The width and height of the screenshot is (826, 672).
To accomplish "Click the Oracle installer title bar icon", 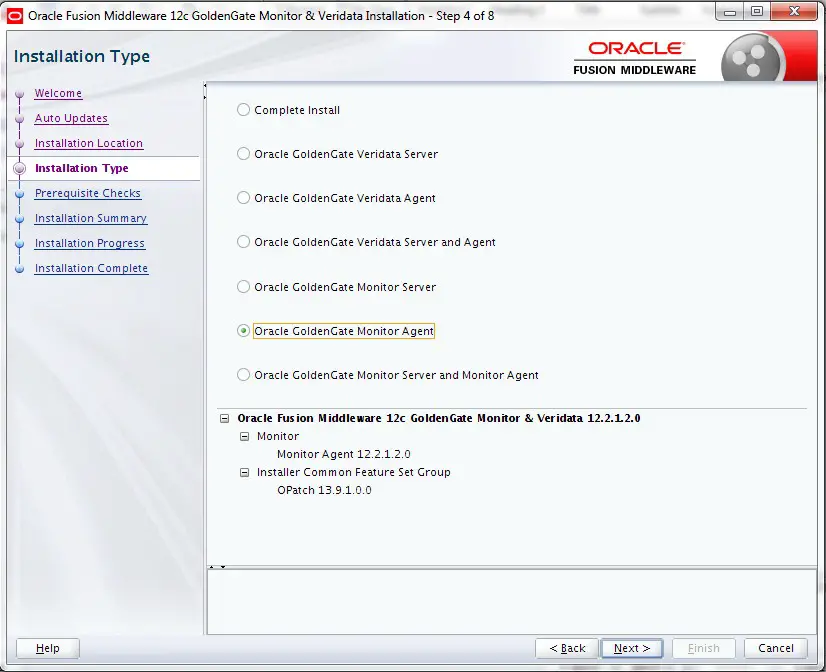I will (x=14, y=16).
